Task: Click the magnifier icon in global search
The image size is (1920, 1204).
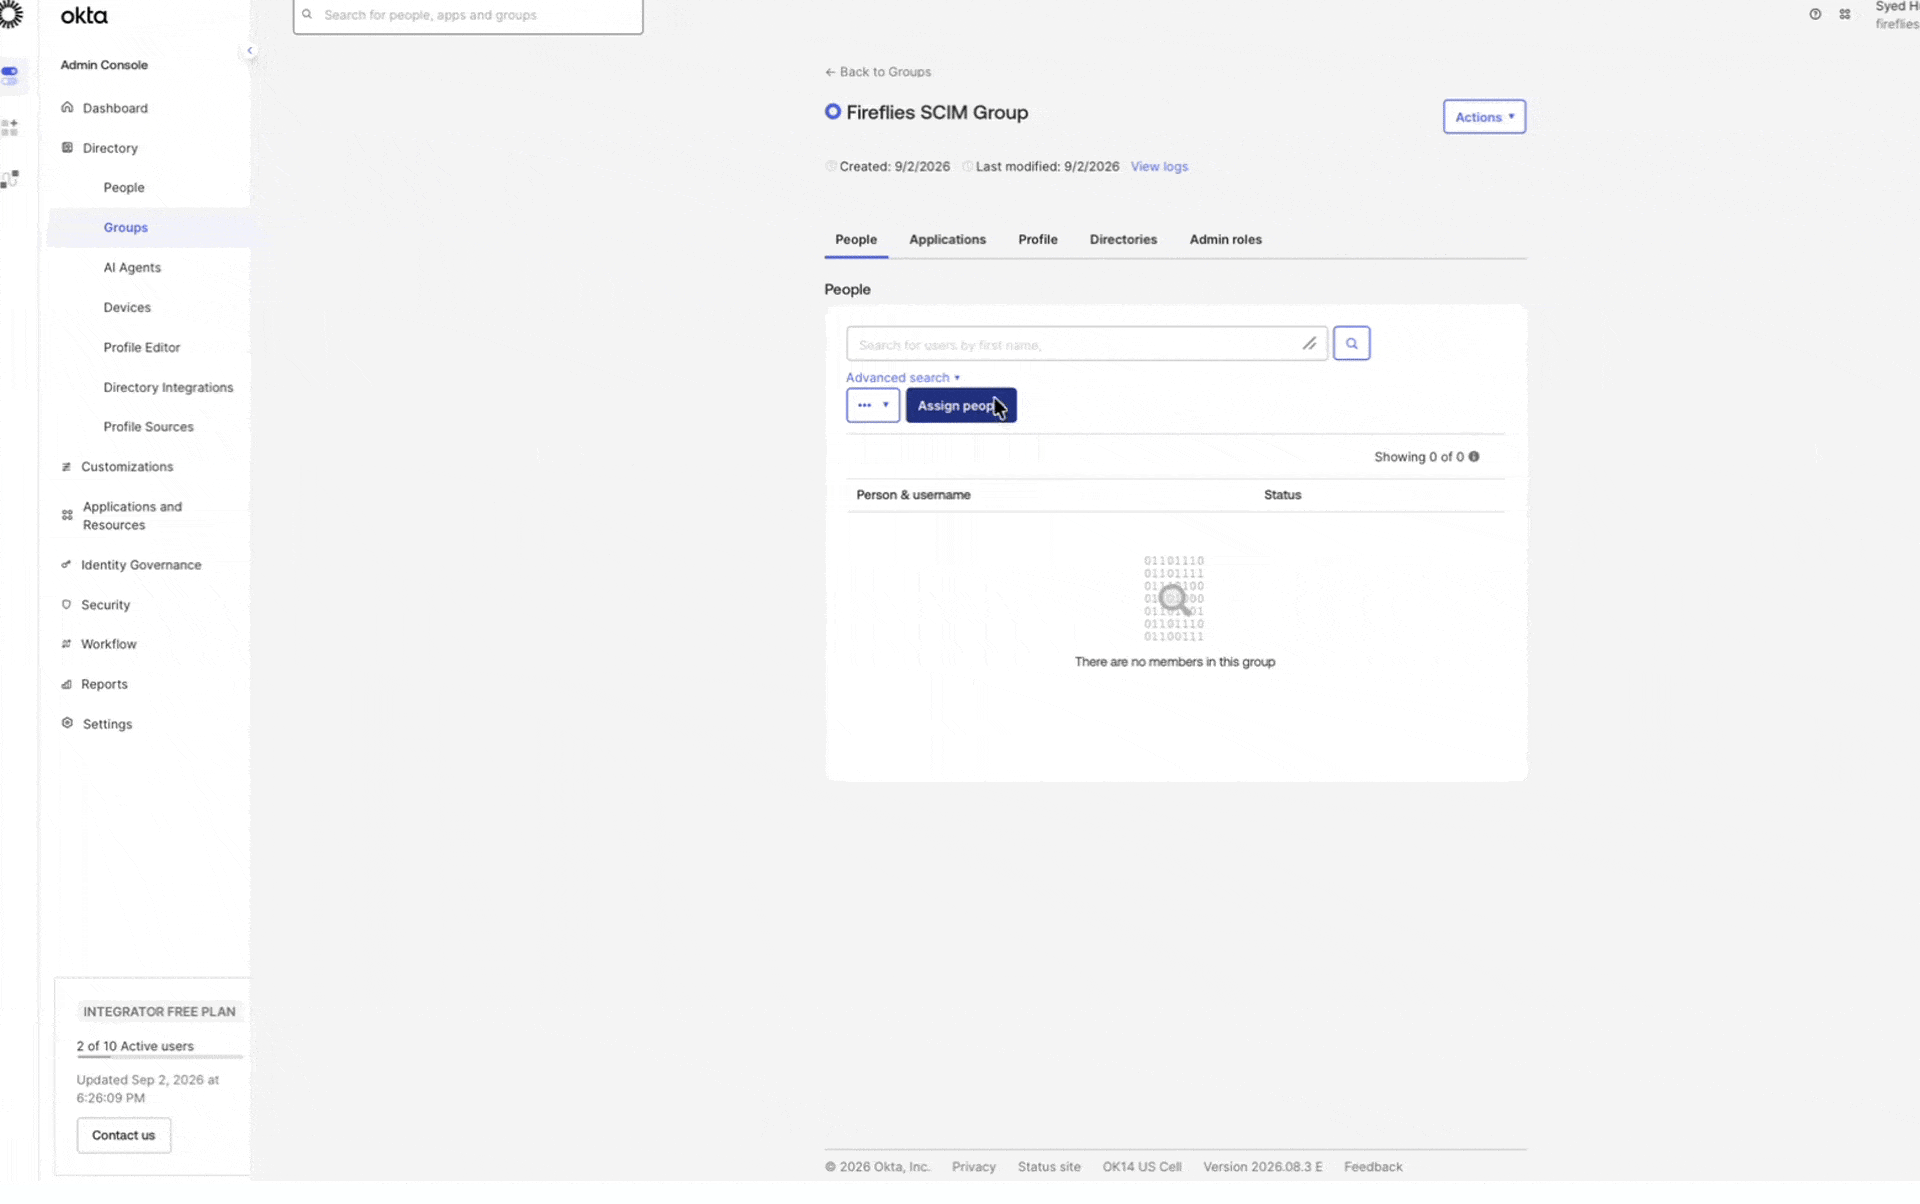Action: [x=307, y=15]
